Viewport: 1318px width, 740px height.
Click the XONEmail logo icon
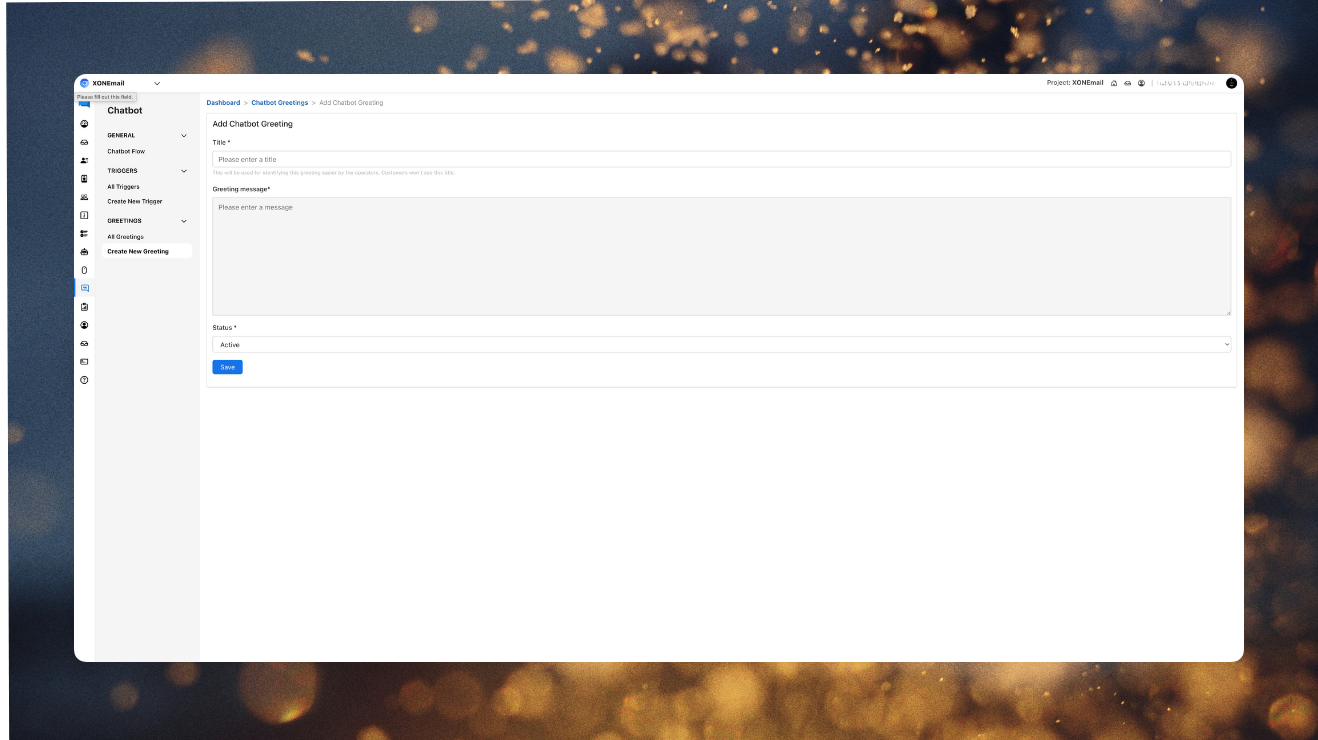pyautogui.click(x=85, y=83)
